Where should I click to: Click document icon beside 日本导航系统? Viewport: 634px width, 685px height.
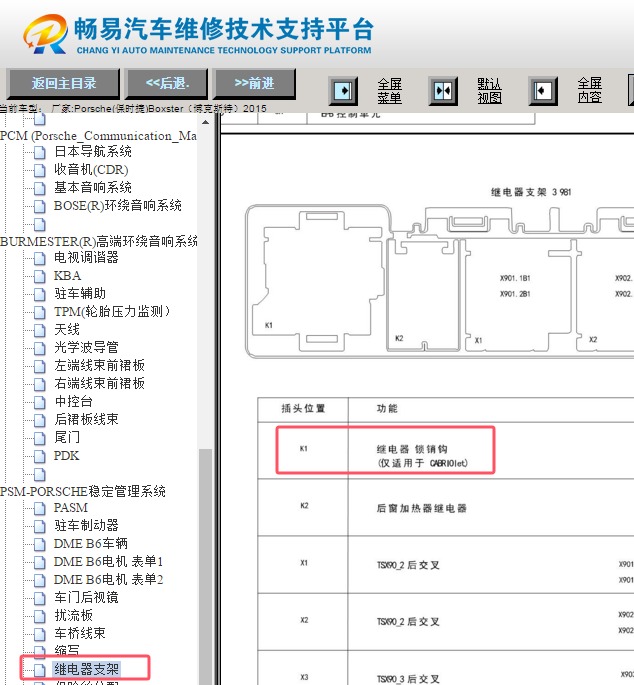(x=40, y=152)
